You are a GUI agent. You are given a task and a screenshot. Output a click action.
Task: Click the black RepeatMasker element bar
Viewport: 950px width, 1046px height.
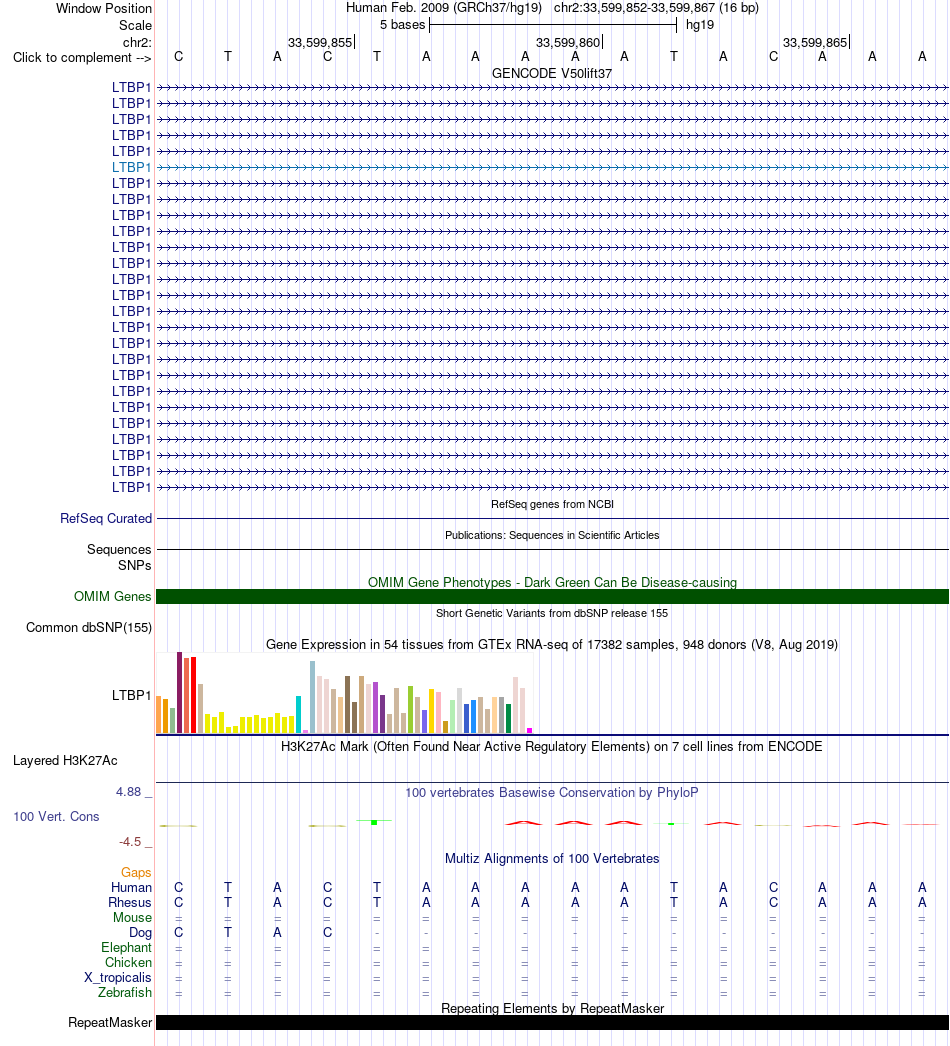pyautogui.click(x=552, y=1023)
